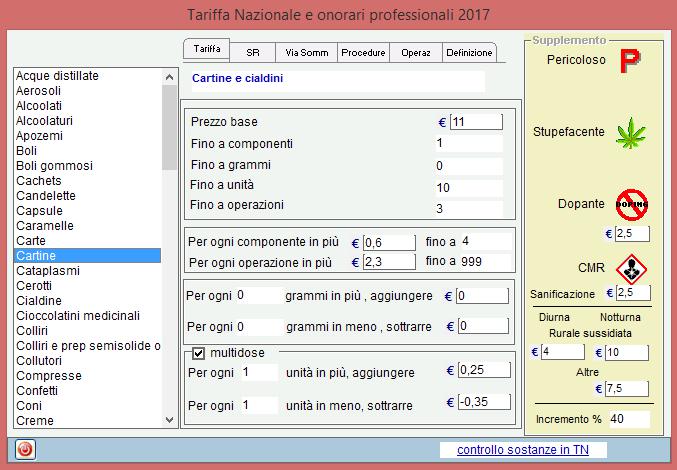
Task: Select Capsule in the list
Action: [88, 211]
